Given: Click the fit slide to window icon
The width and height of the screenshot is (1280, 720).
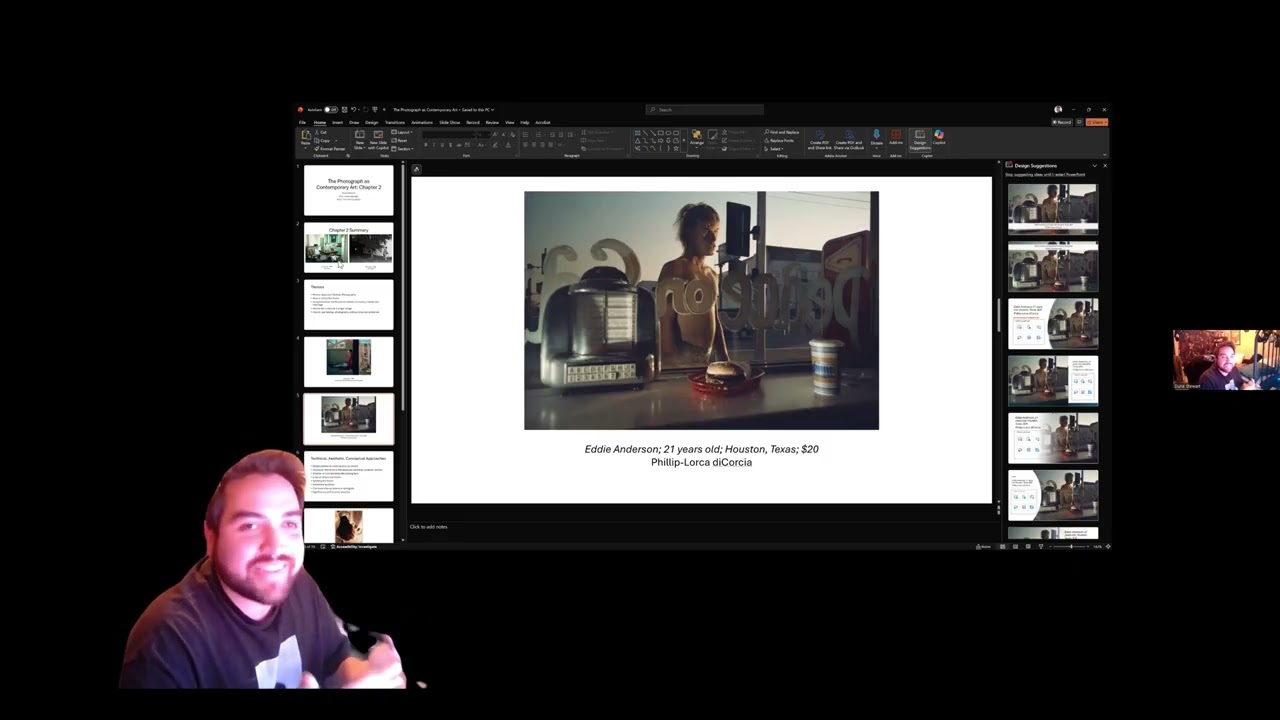Looking at the screenshot, I should point(1108,547).
